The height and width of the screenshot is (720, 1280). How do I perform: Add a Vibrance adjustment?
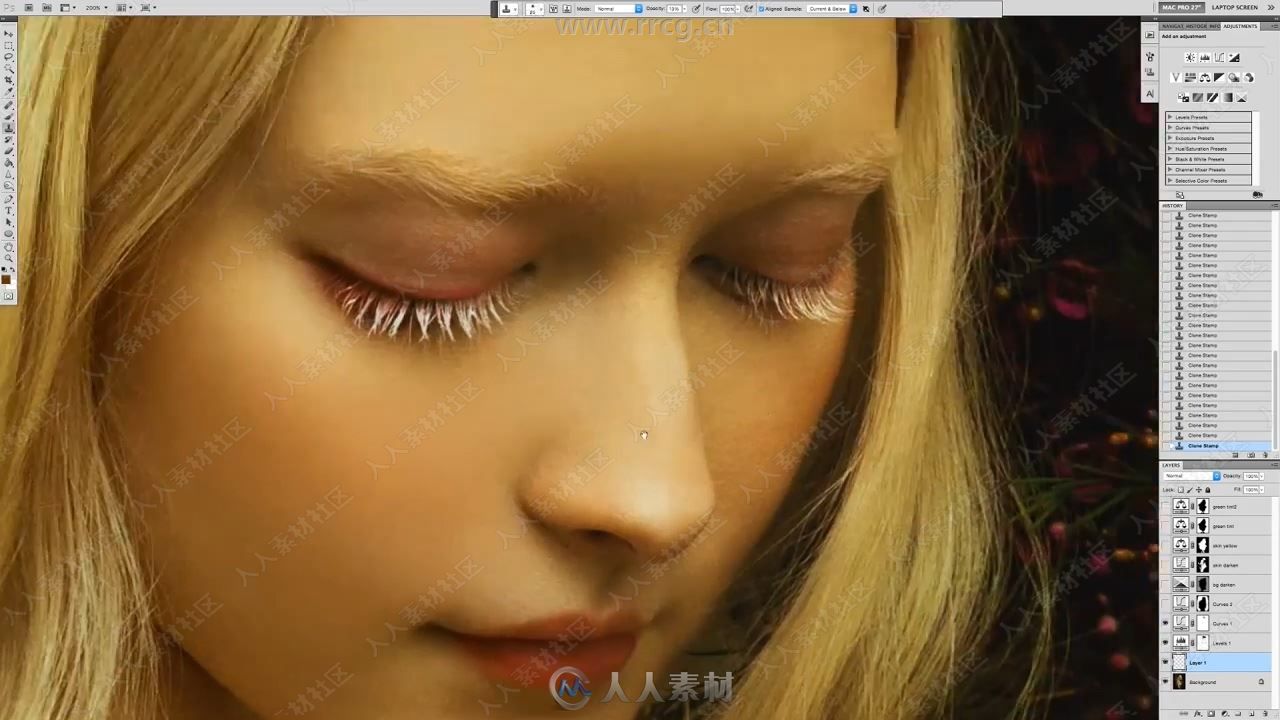1176,78
